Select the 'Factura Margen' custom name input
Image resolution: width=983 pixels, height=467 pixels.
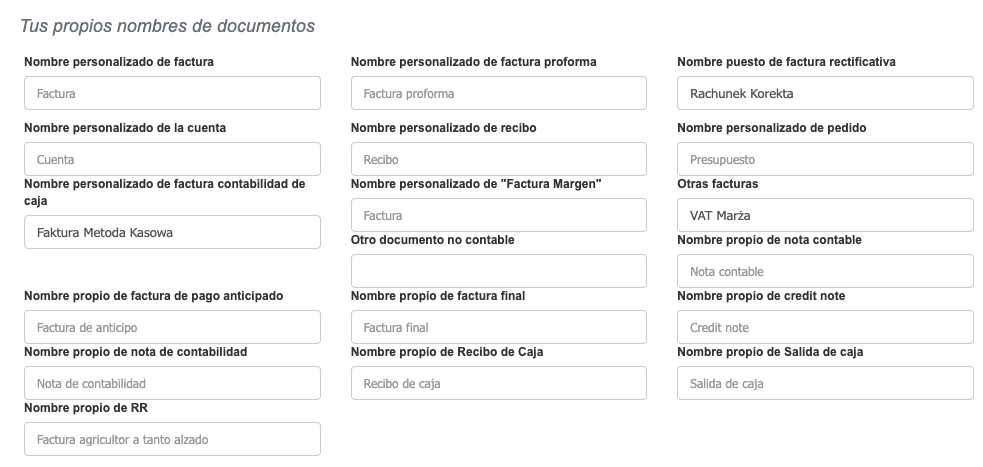(x=498, y=215)
